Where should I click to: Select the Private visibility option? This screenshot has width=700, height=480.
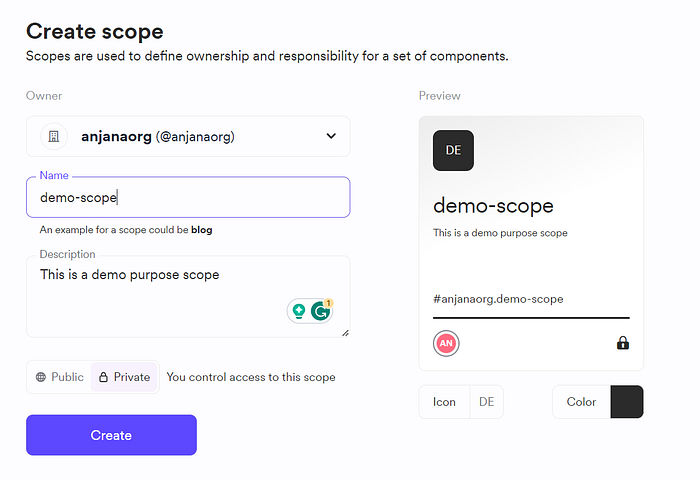pyautogui.click(x=124, y=377)
